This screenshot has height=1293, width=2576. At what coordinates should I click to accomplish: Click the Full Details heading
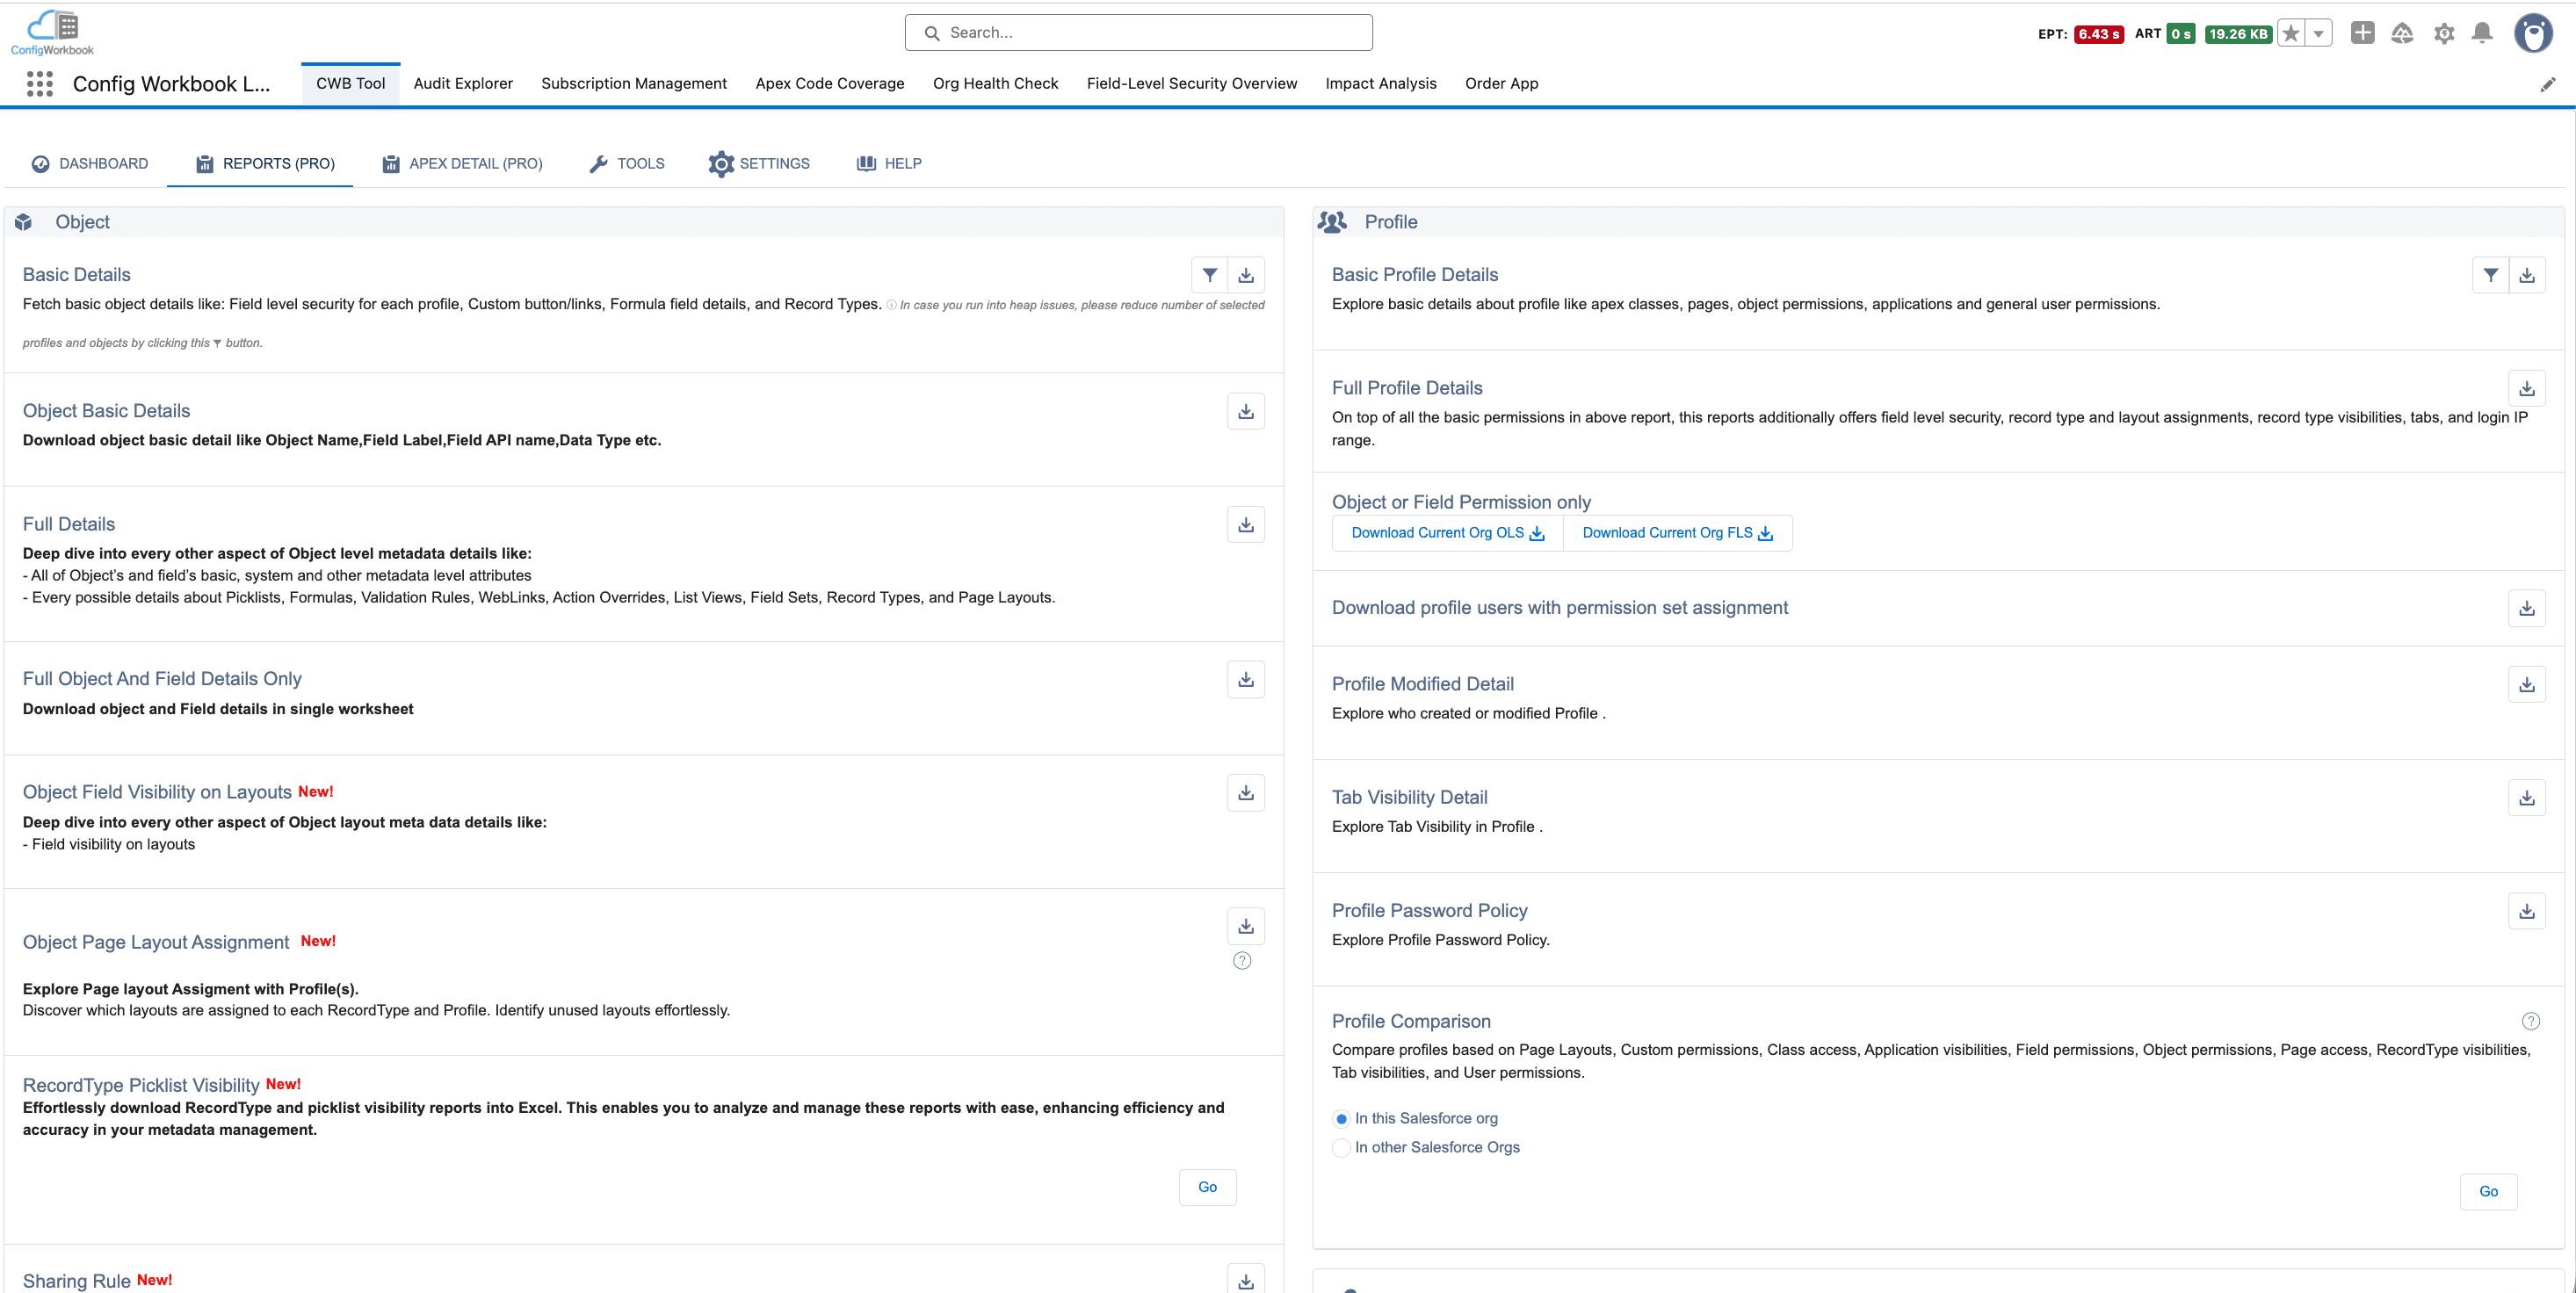[69, 525]
